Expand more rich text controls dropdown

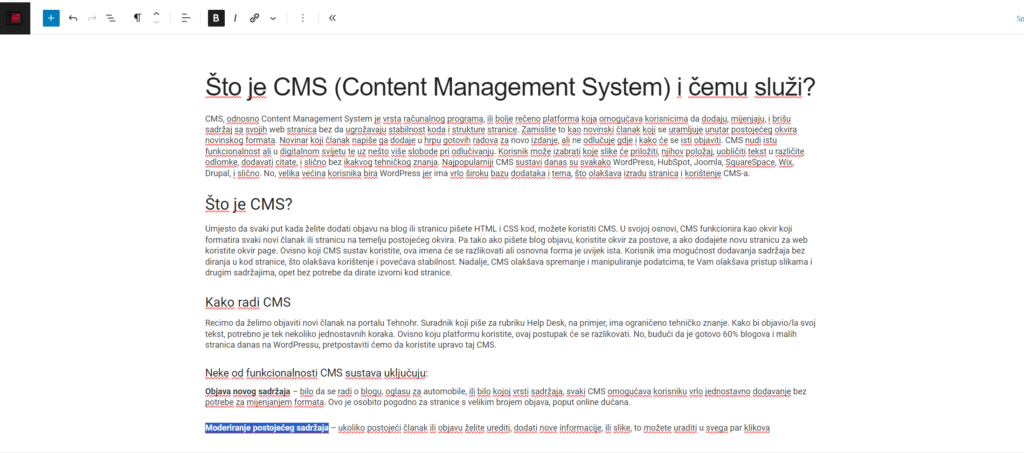click(x=273, y=18)
